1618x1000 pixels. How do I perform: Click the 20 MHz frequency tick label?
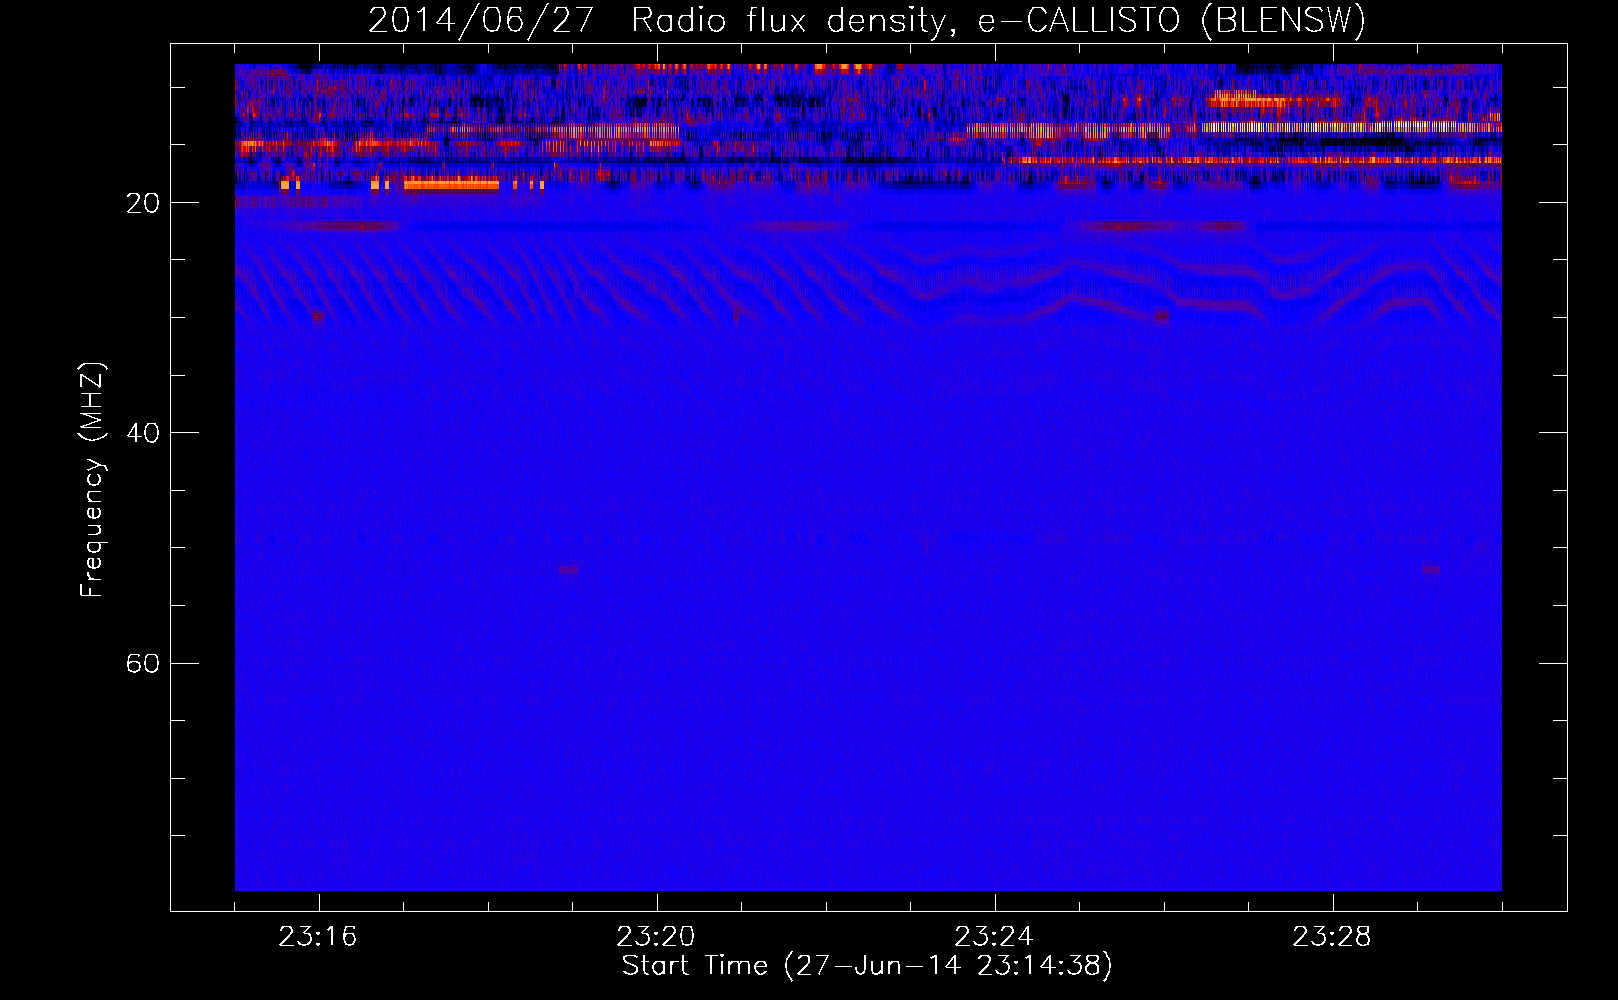(x=143, y=203)
